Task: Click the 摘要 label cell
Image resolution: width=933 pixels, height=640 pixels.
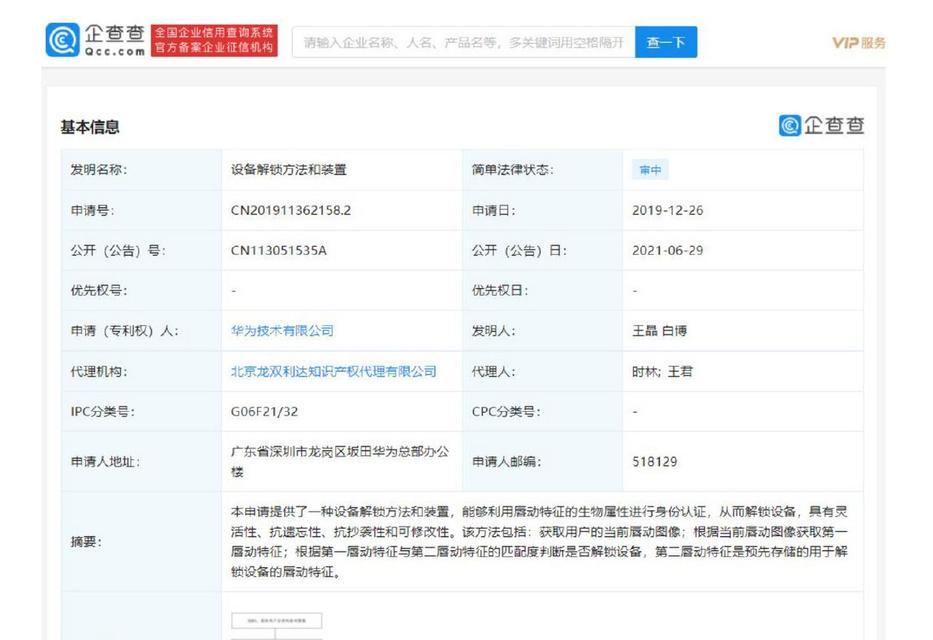Action: click(x=142, y=541)
